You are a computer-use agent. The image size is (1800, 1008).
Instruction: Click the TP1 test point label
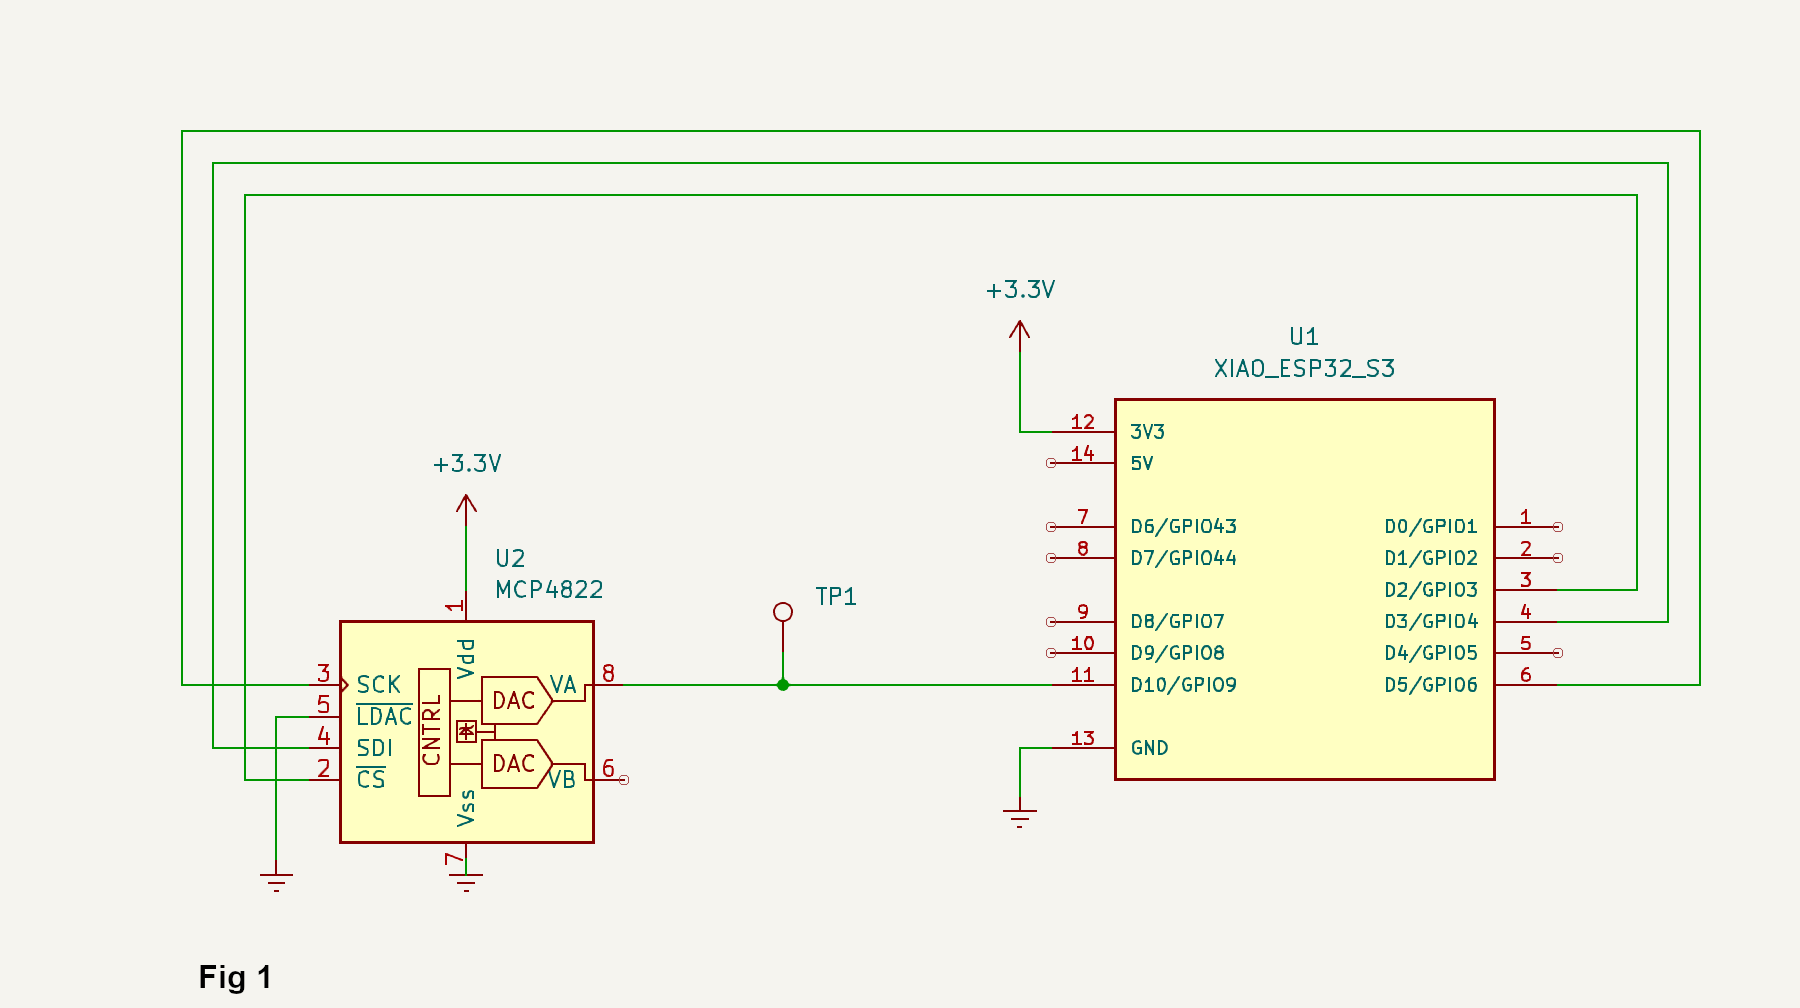click(x=836, y=597)
